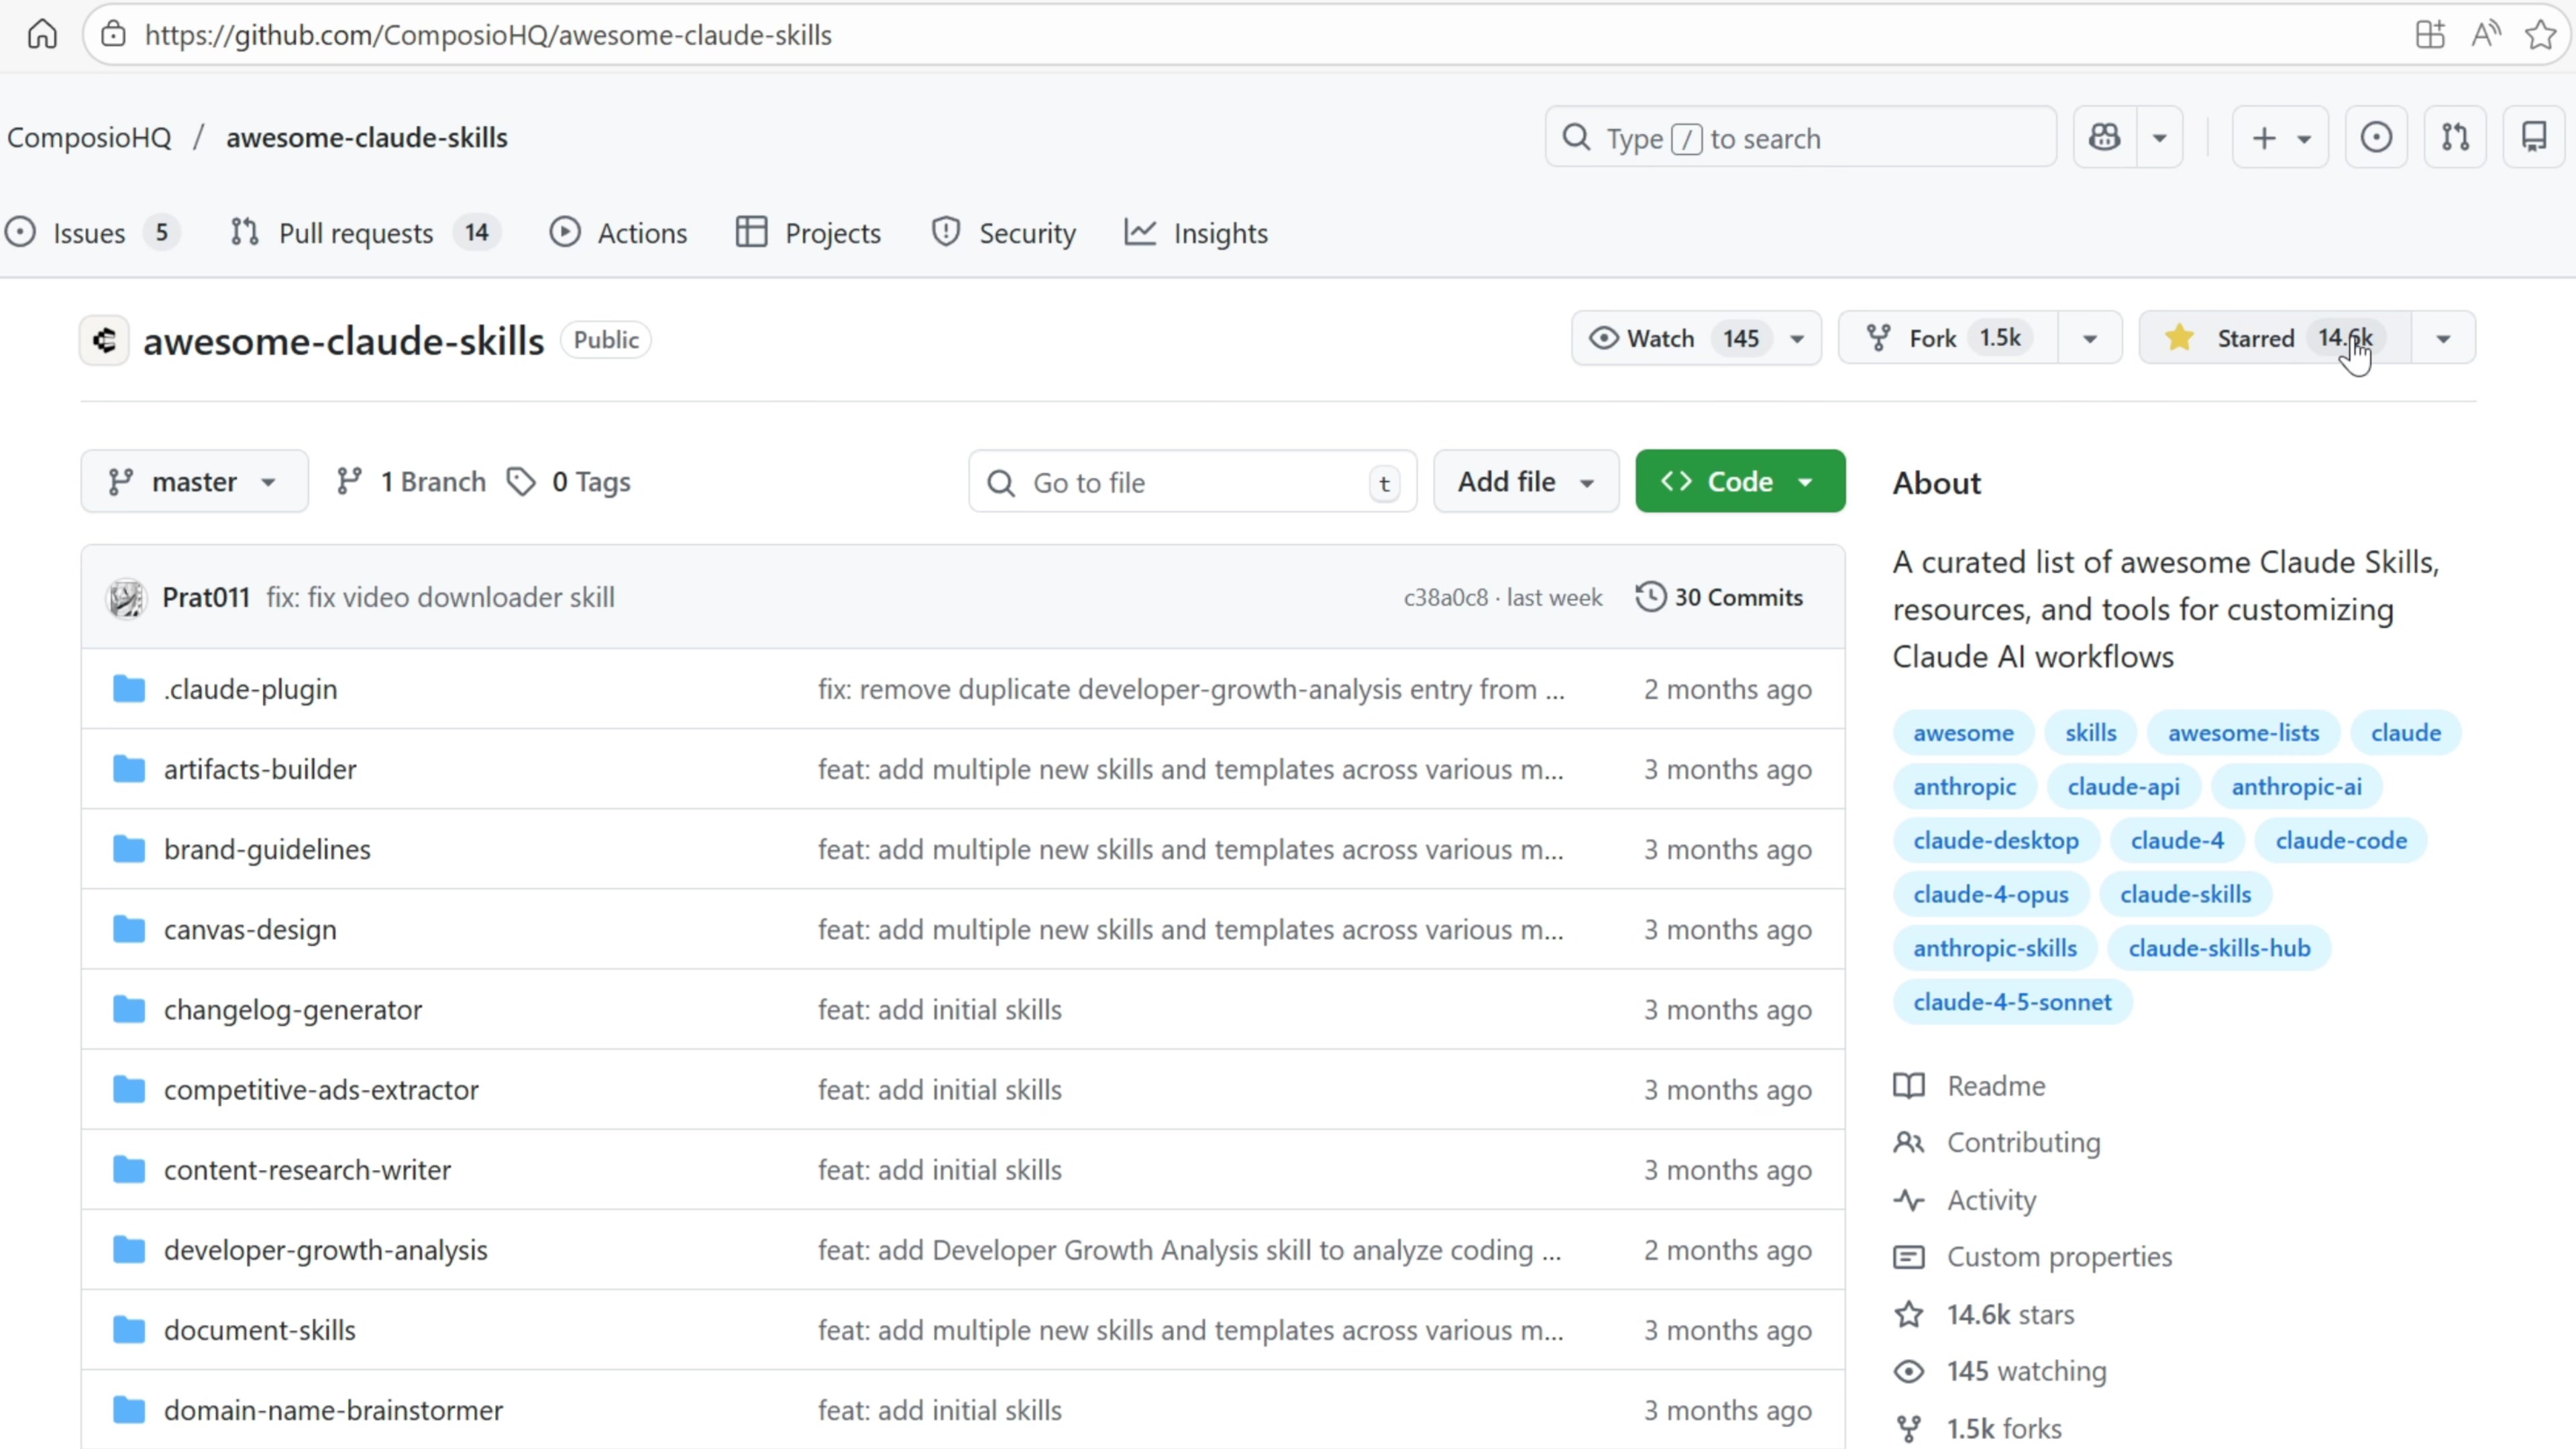Open the Add file dropdown
Screen dimensions: 2576x1449
click(1525, 482)
